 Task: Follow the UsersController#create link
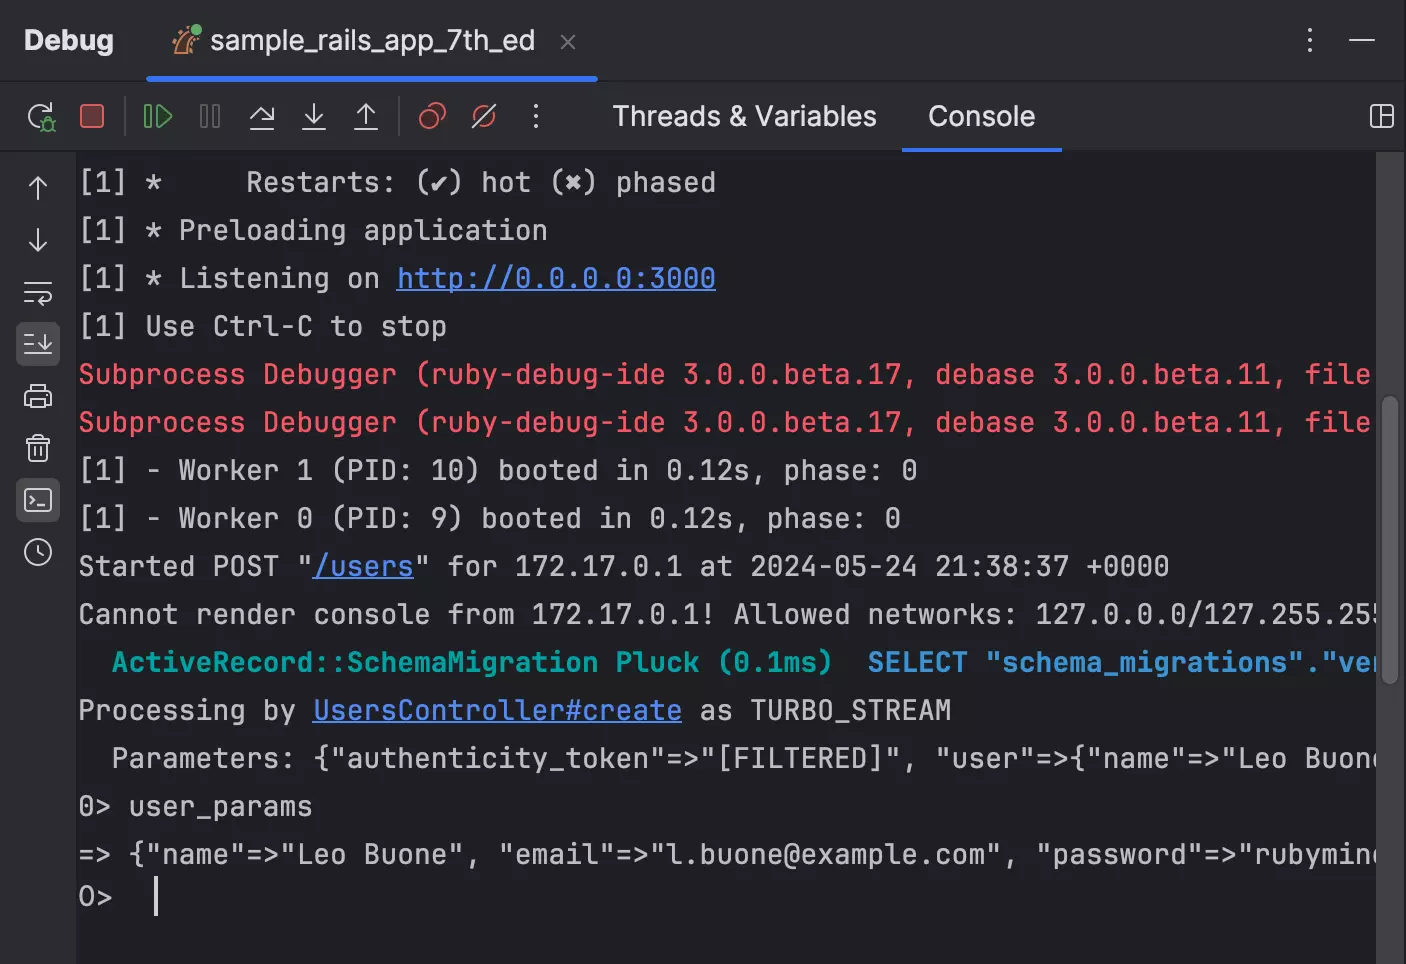(x=497, y=710)
